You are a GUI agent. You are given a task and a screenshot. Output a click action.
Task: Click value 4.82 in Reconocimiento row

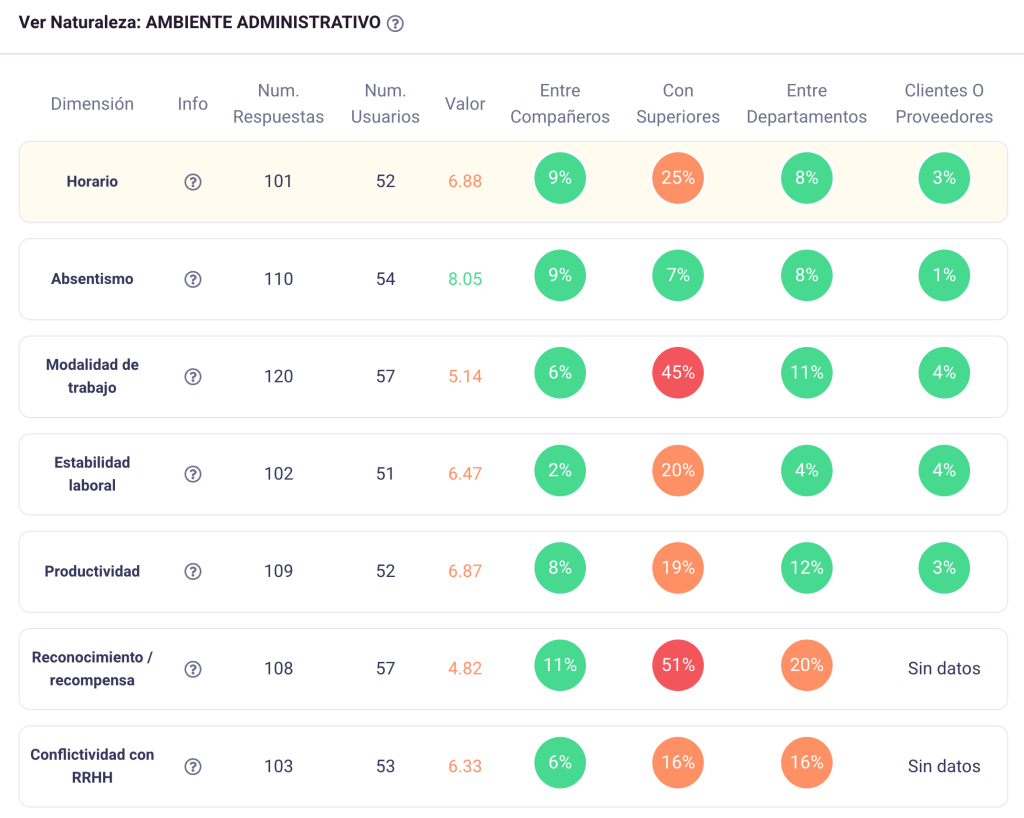click(x=465, y=669)
